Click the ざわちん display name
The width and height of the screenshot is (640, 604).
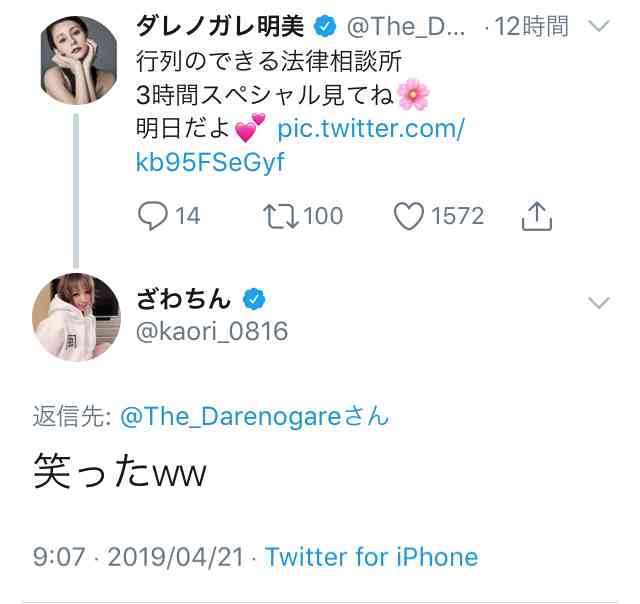coord(184,299)
